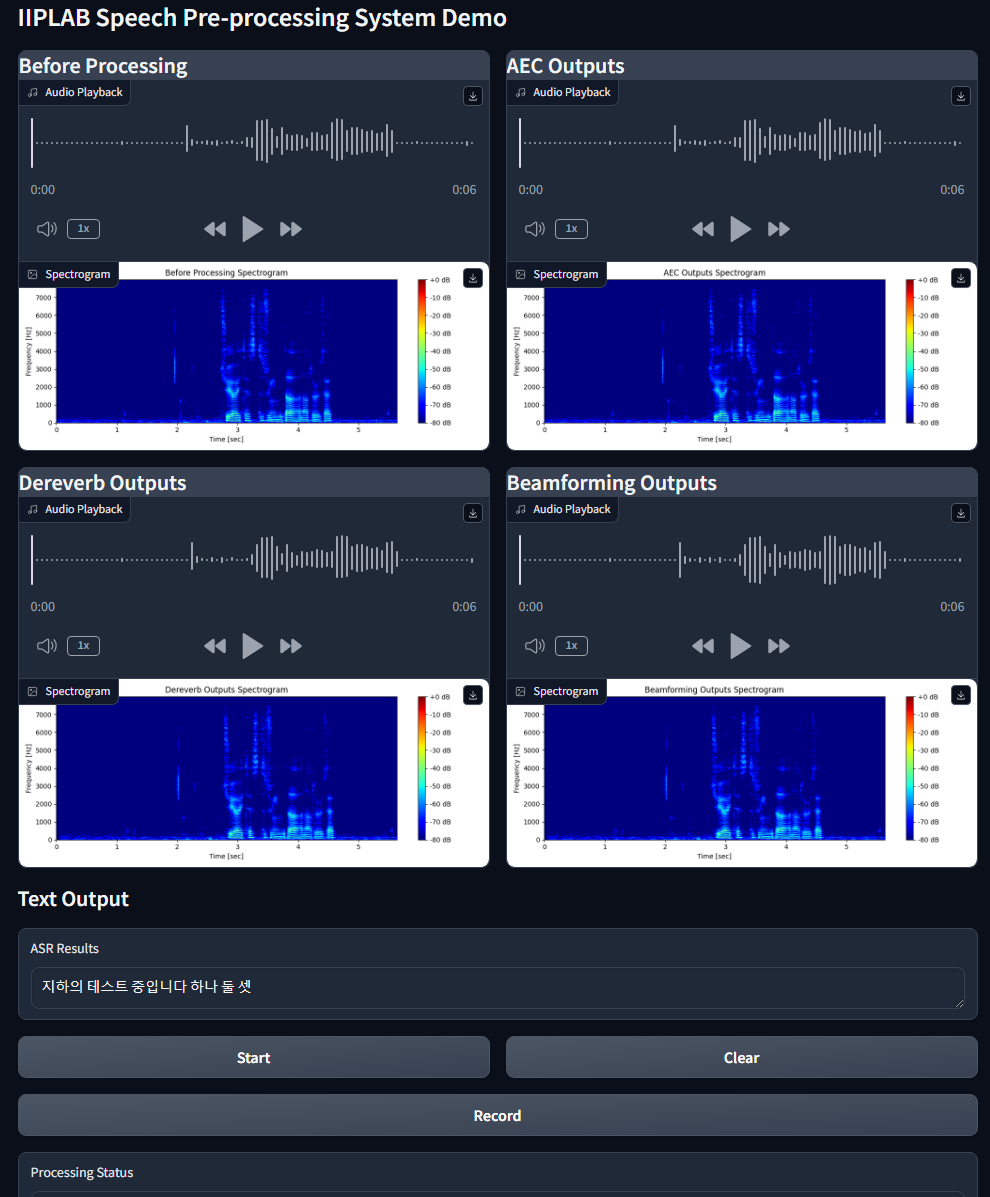Play the Beamforming Outputs audio
Screen dimensions: 990x1197
741,646
